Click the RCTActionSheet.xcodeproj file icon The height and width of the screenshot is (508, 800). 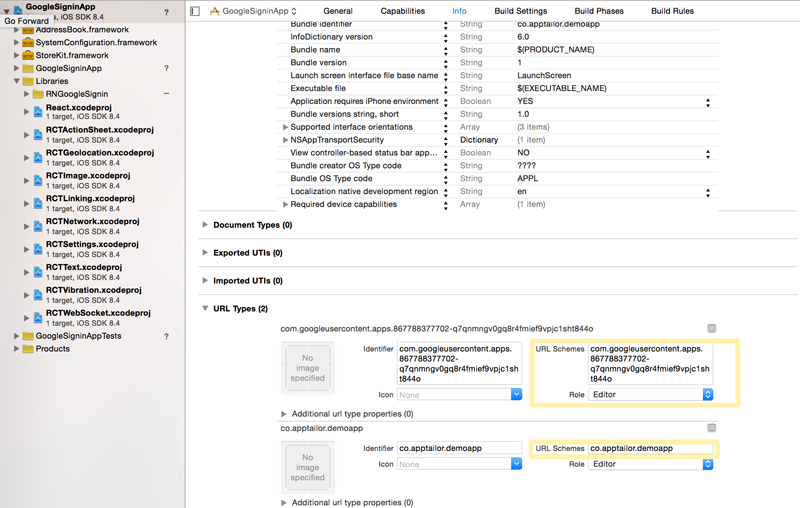click(x=38, y=135)
